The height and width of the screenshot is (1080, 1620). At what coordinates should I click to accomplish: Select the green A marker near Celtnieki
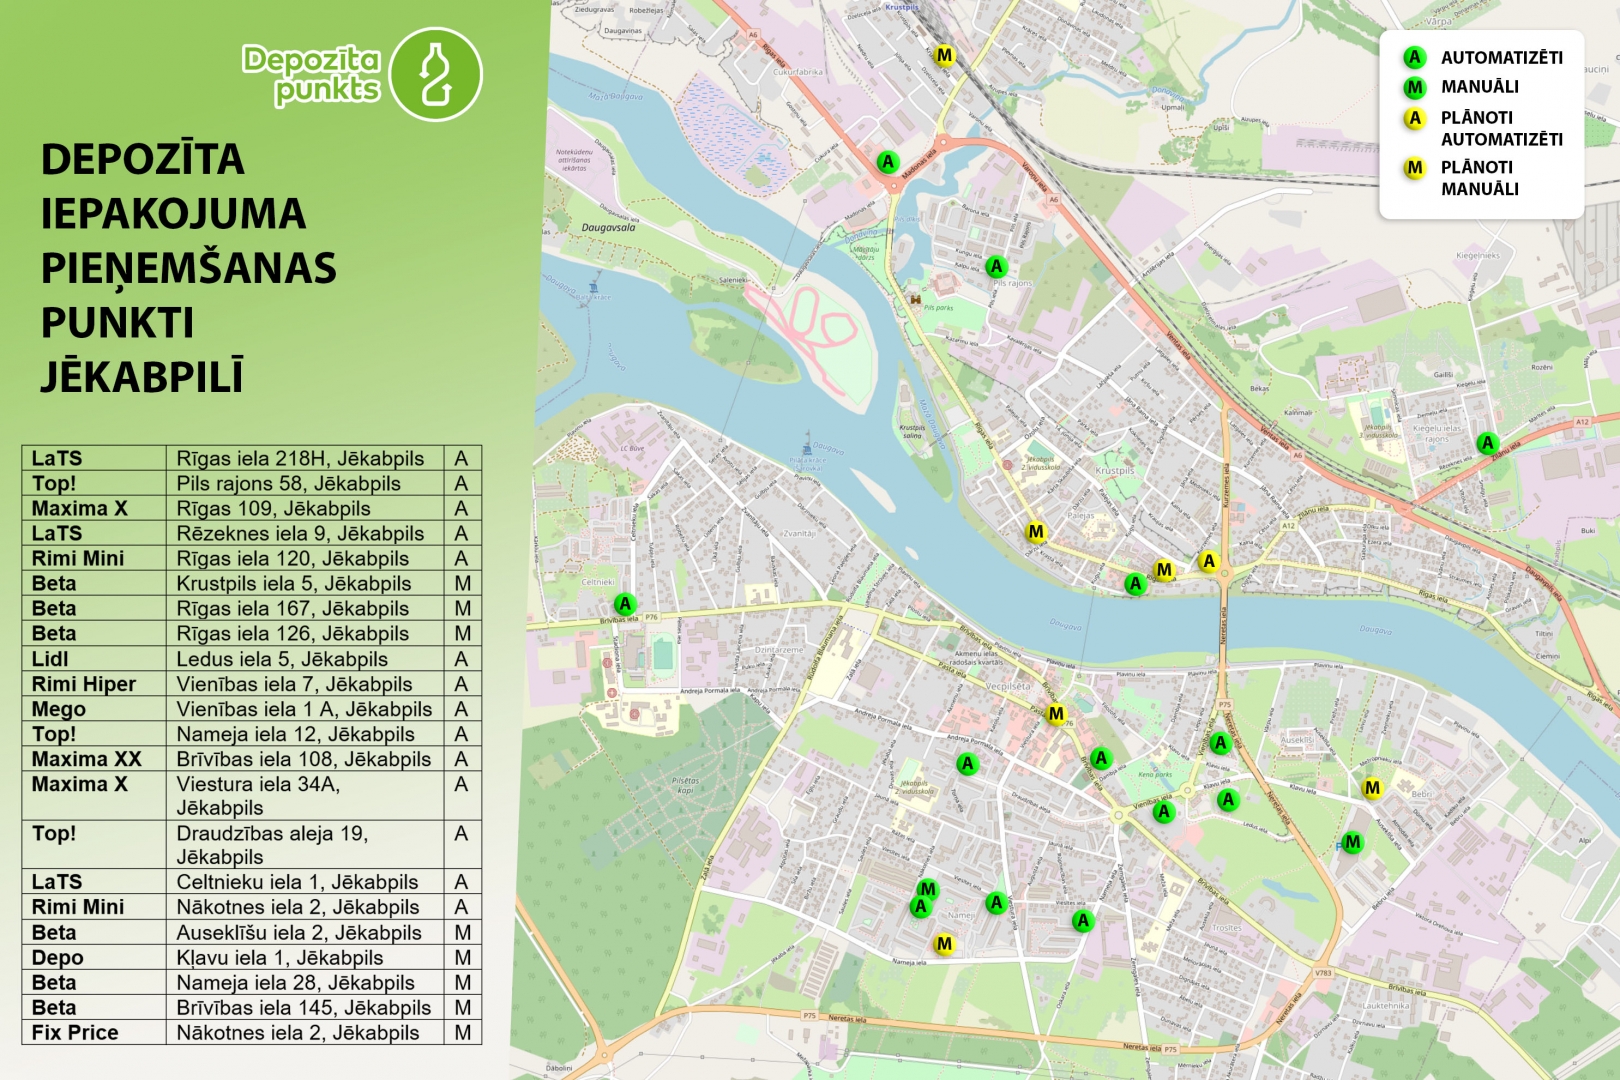coord(625,604)
